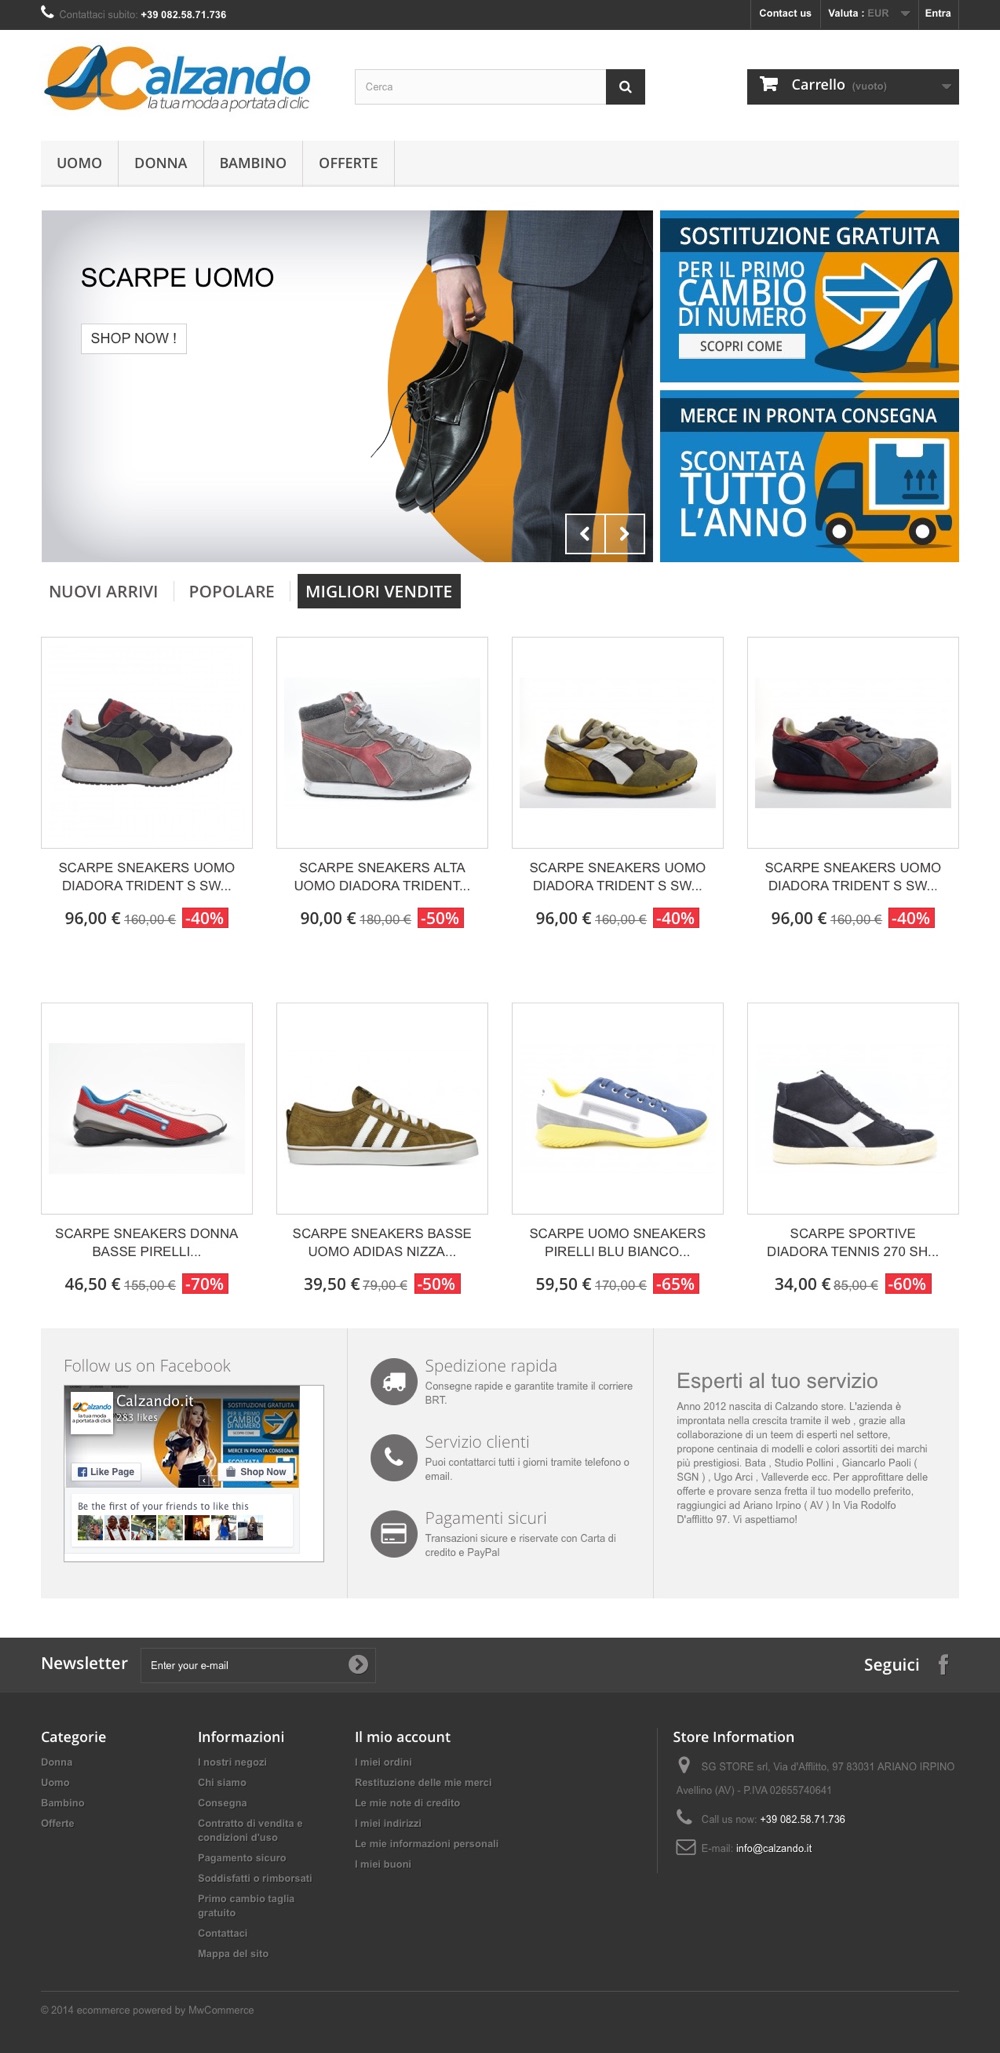
Task: Open Facebook icon next to Seguici
Action: pyautogui.click(x=943, y=1664)
